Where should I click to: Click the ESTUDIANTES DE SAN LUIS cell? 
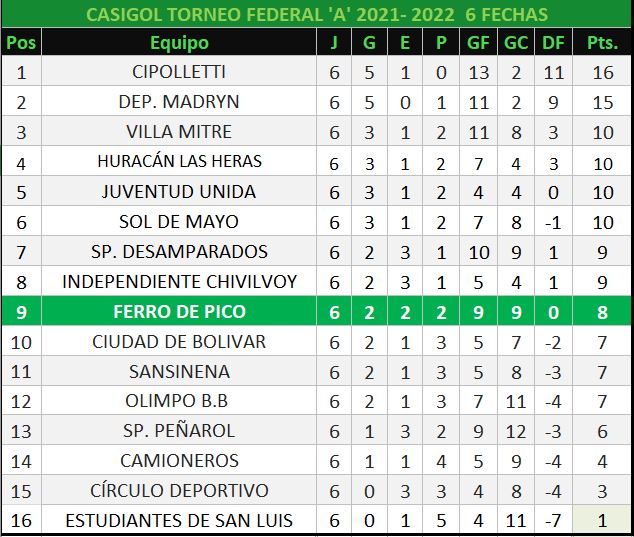tap(179, 521)
